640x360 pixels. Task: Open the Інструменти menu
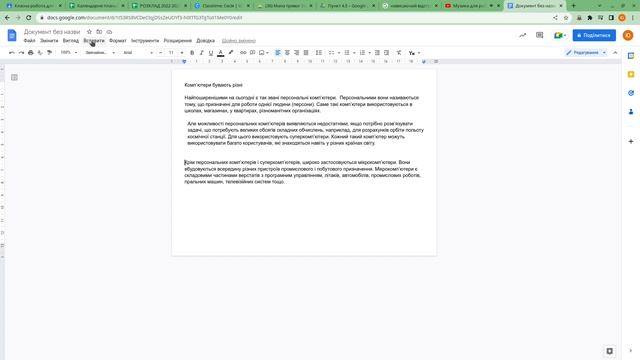[145, 41]
